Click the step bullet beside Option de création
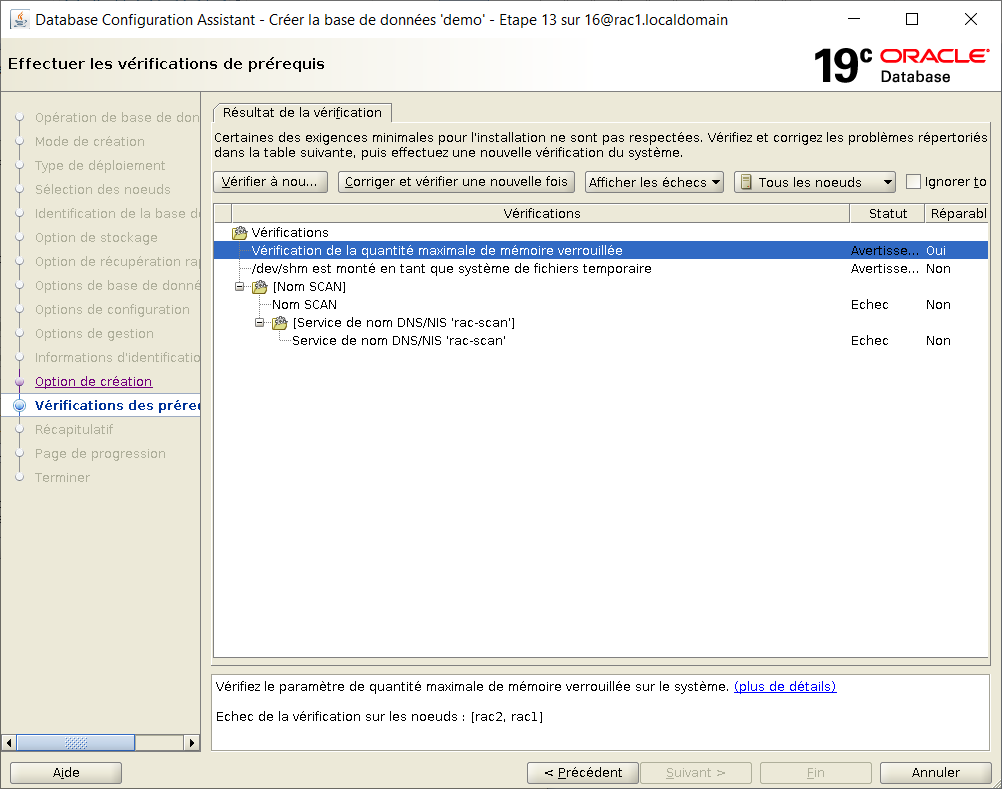Image resolution: width=1002 pixels, height=789 pixels. (x=20, y=381)
